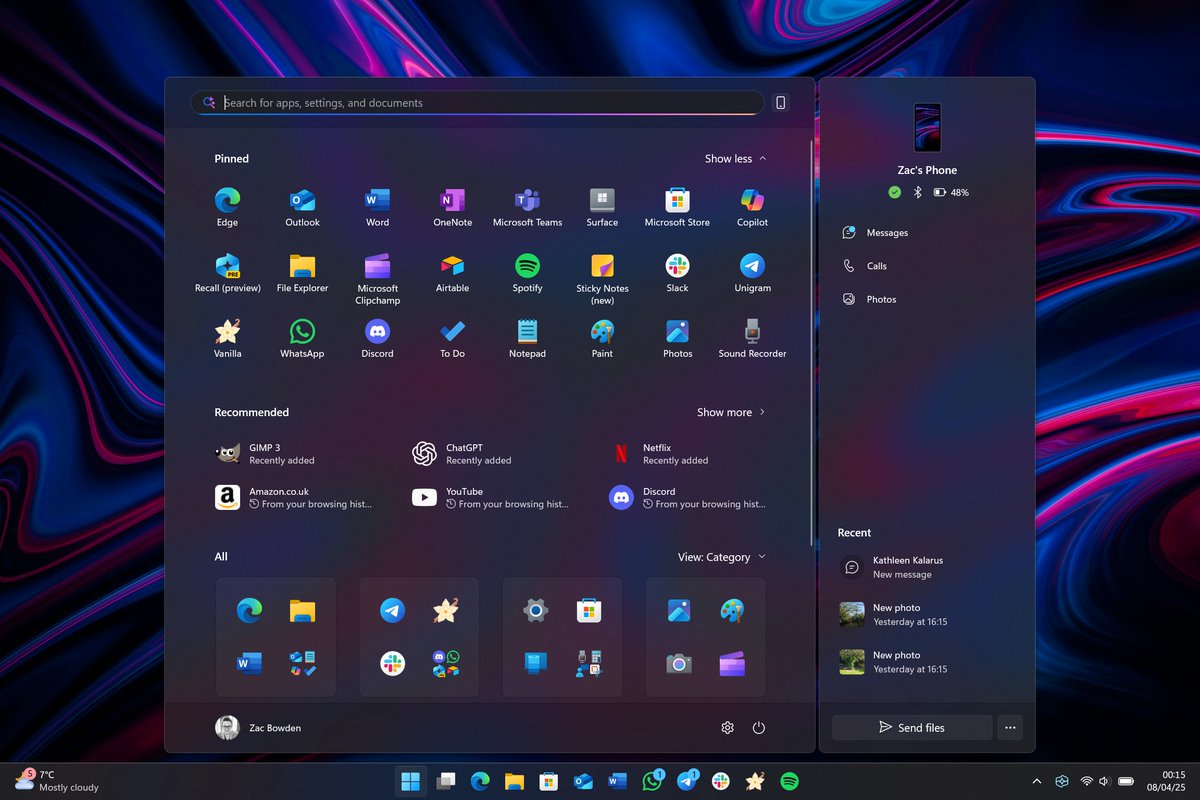Launch the pinned OneNote app
The image size is (1200, 800).
(452, 207)
